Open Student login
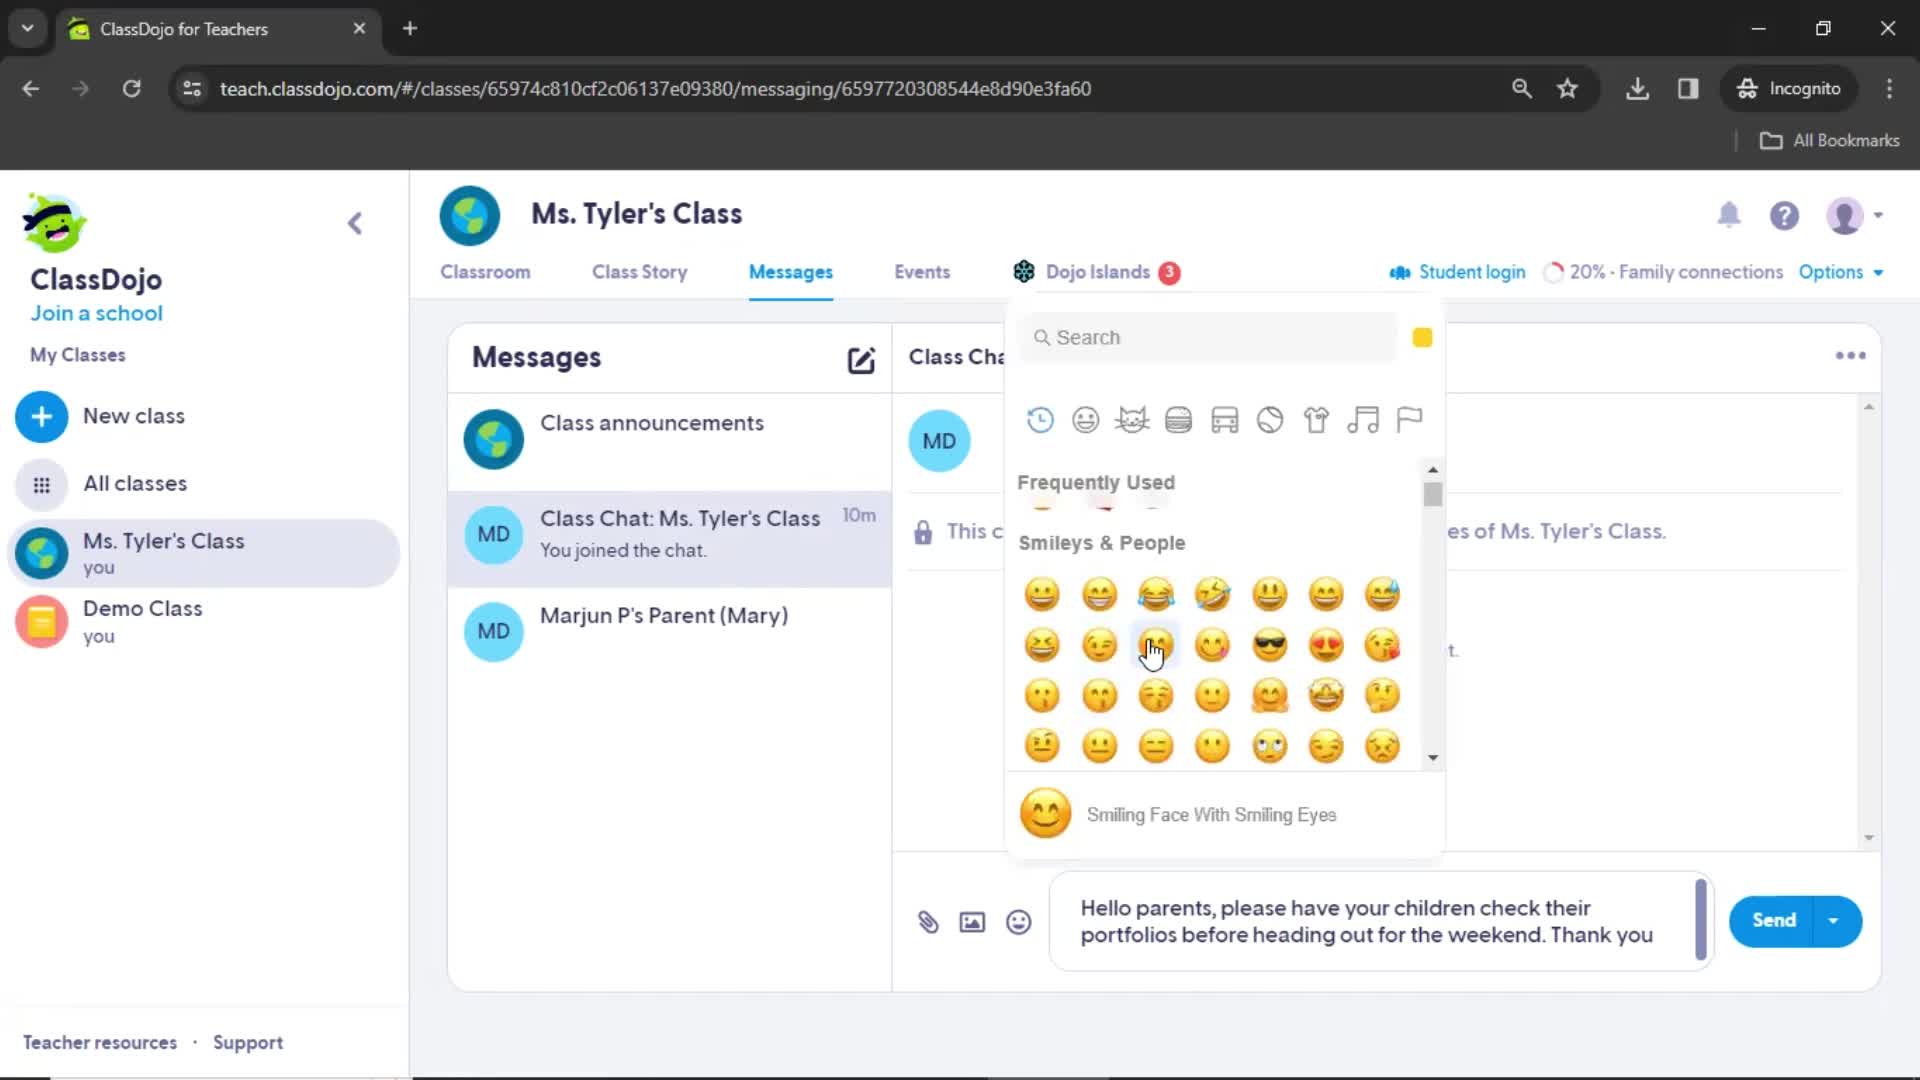The image size is (1920, 1080). pos(1457,272)
